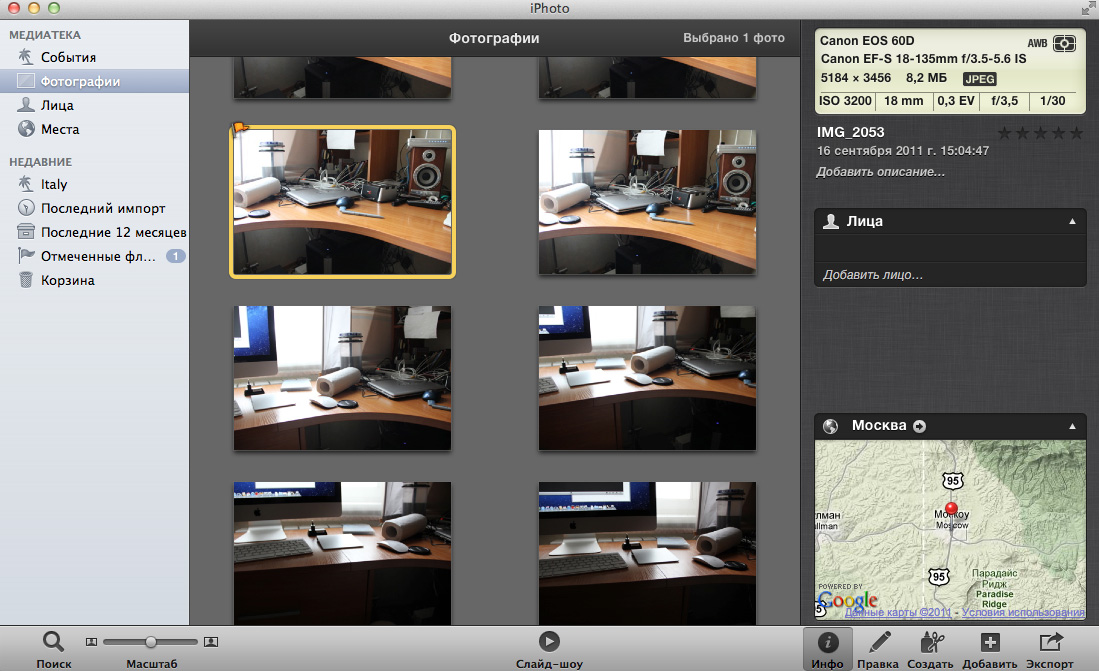
Task: Select the second desk photo with speakers
Action: 647,201
